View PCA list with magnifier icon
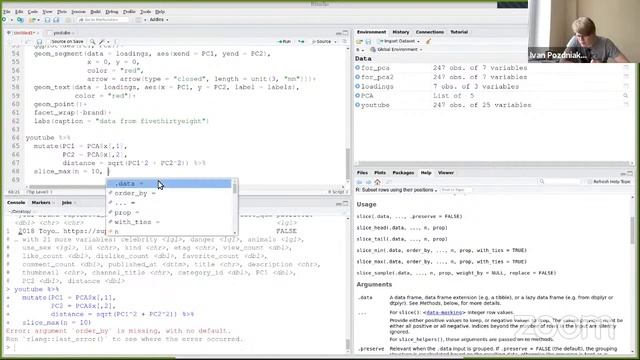This screenshot has width=640, height=360. [x=625, y=96]
